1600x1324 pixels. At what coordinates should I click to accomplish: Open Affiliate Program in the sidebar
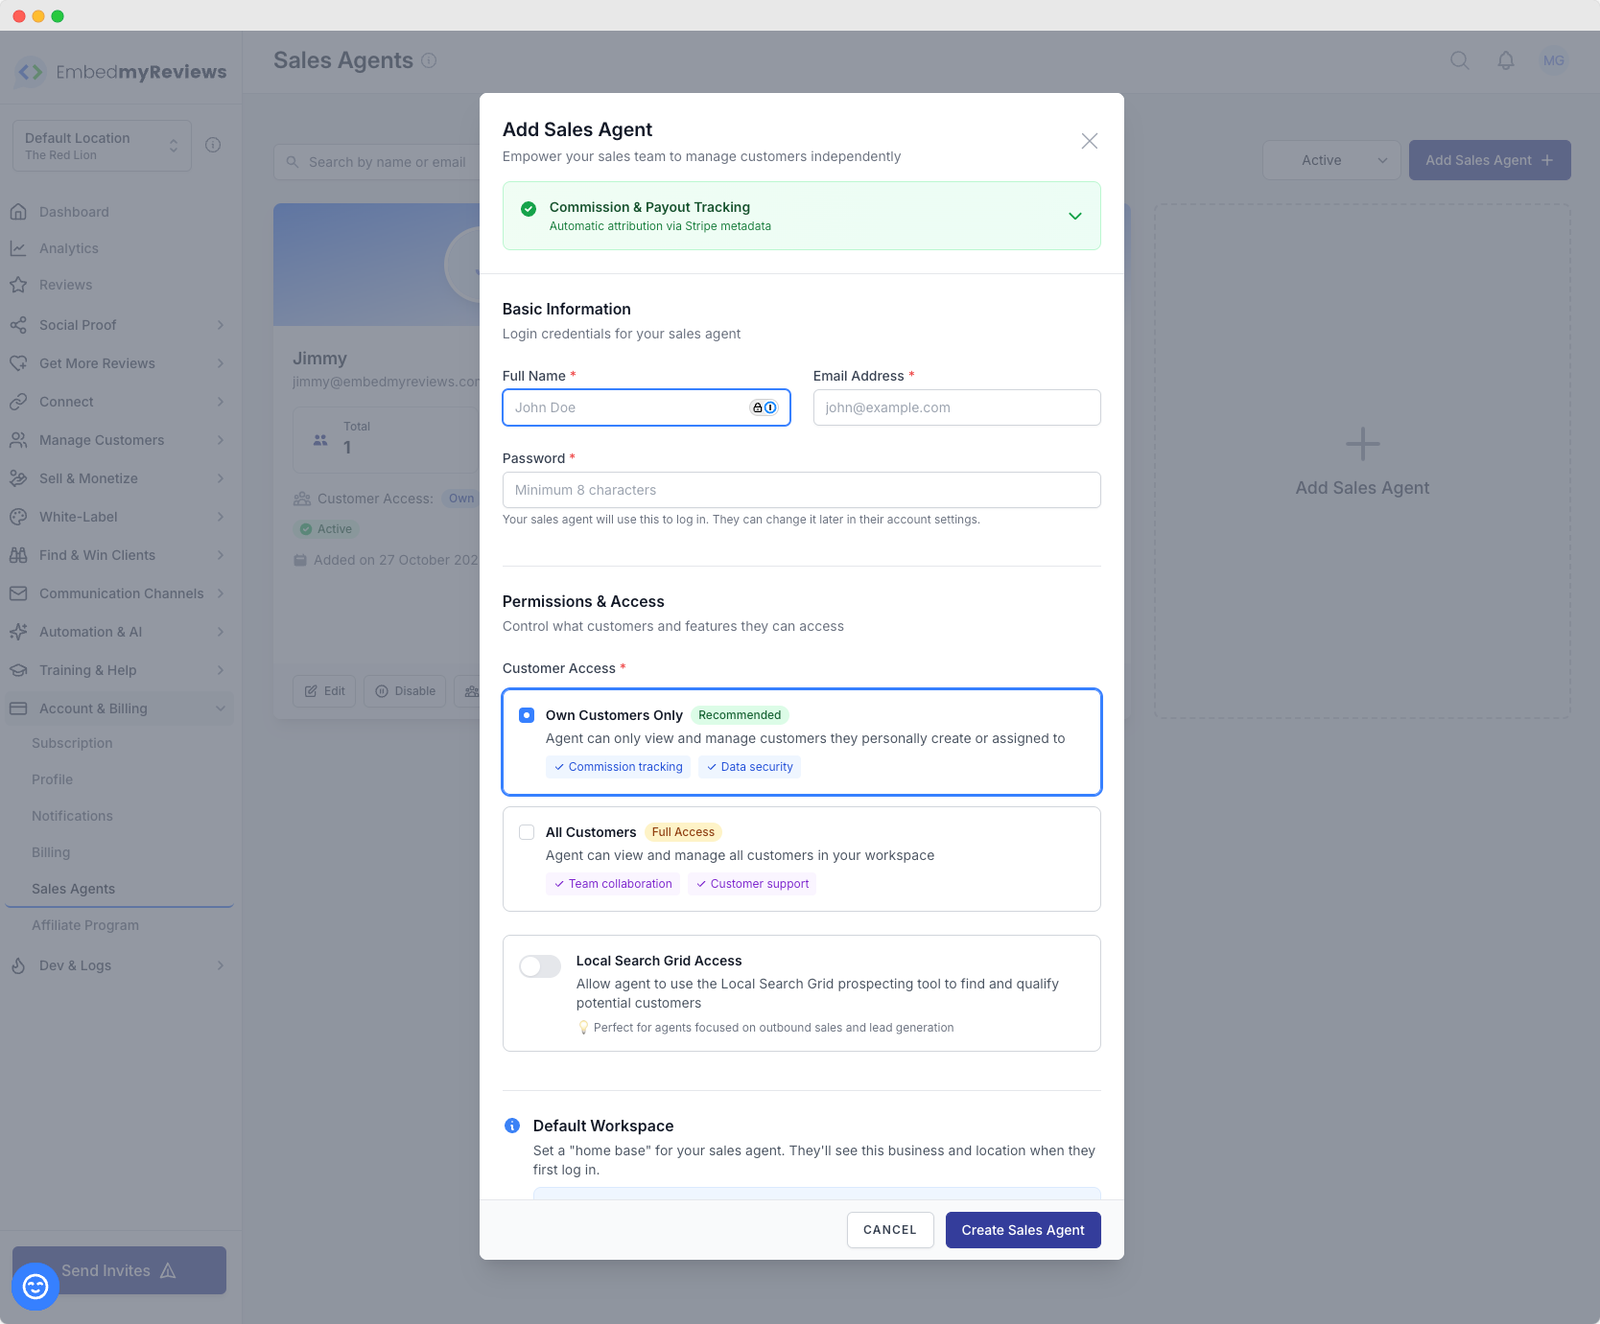[x=85, y=925]
